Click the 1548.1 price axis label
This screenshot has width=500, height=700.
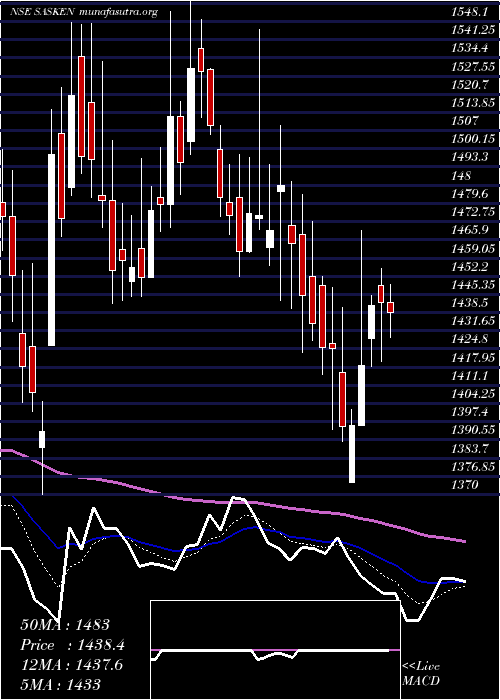click(x=472, y=12)
